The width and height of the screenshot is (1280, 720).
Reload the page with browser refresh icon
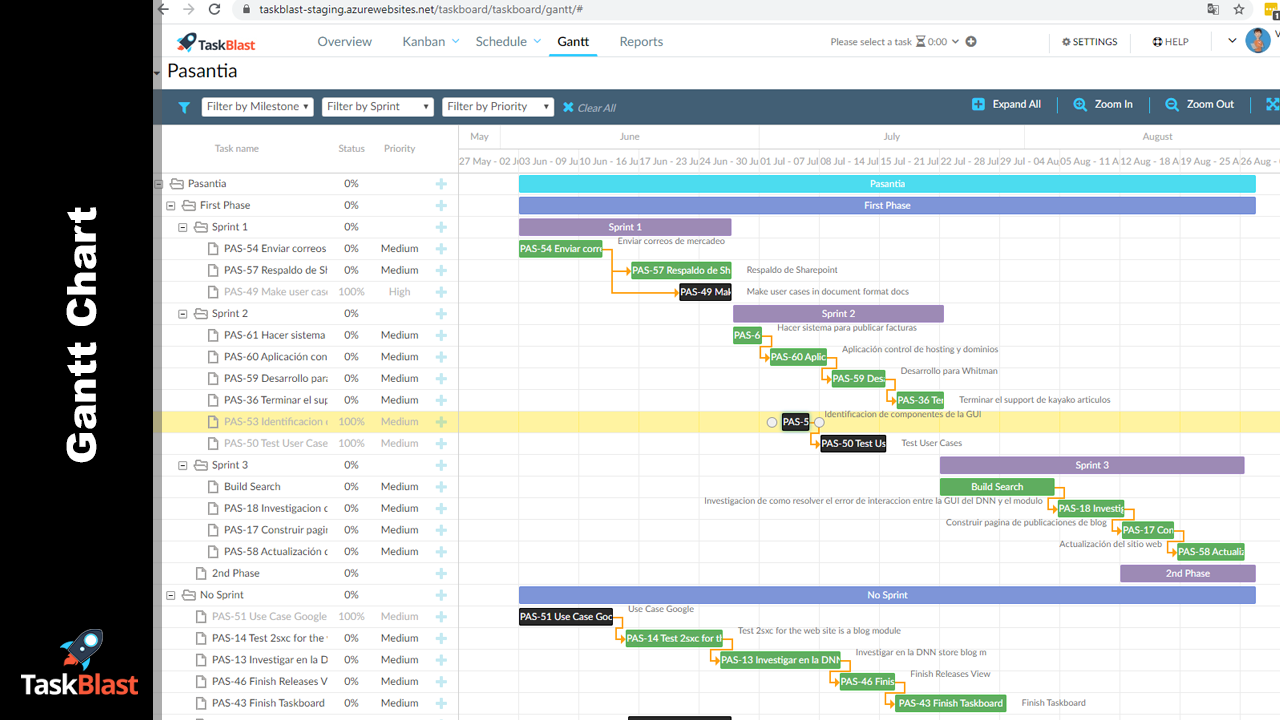(x=214, y=9)
